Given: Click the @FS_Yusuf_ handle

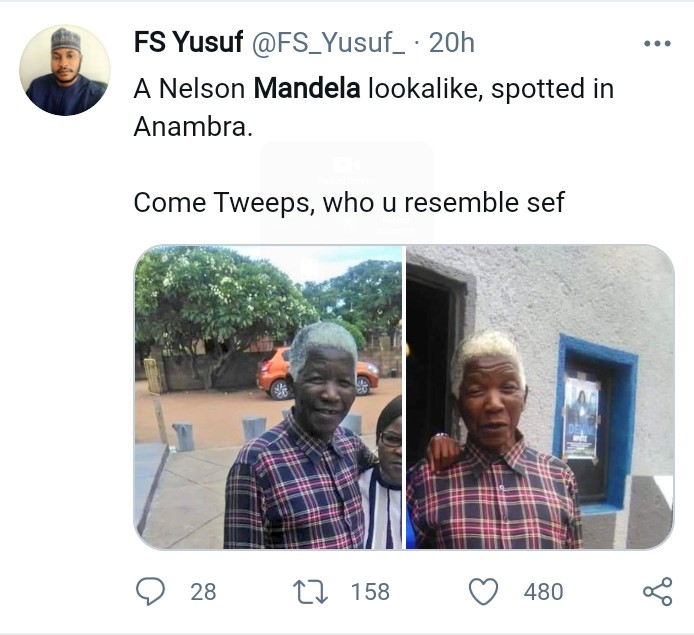Looking at the screenshot, I should (326, 43).
